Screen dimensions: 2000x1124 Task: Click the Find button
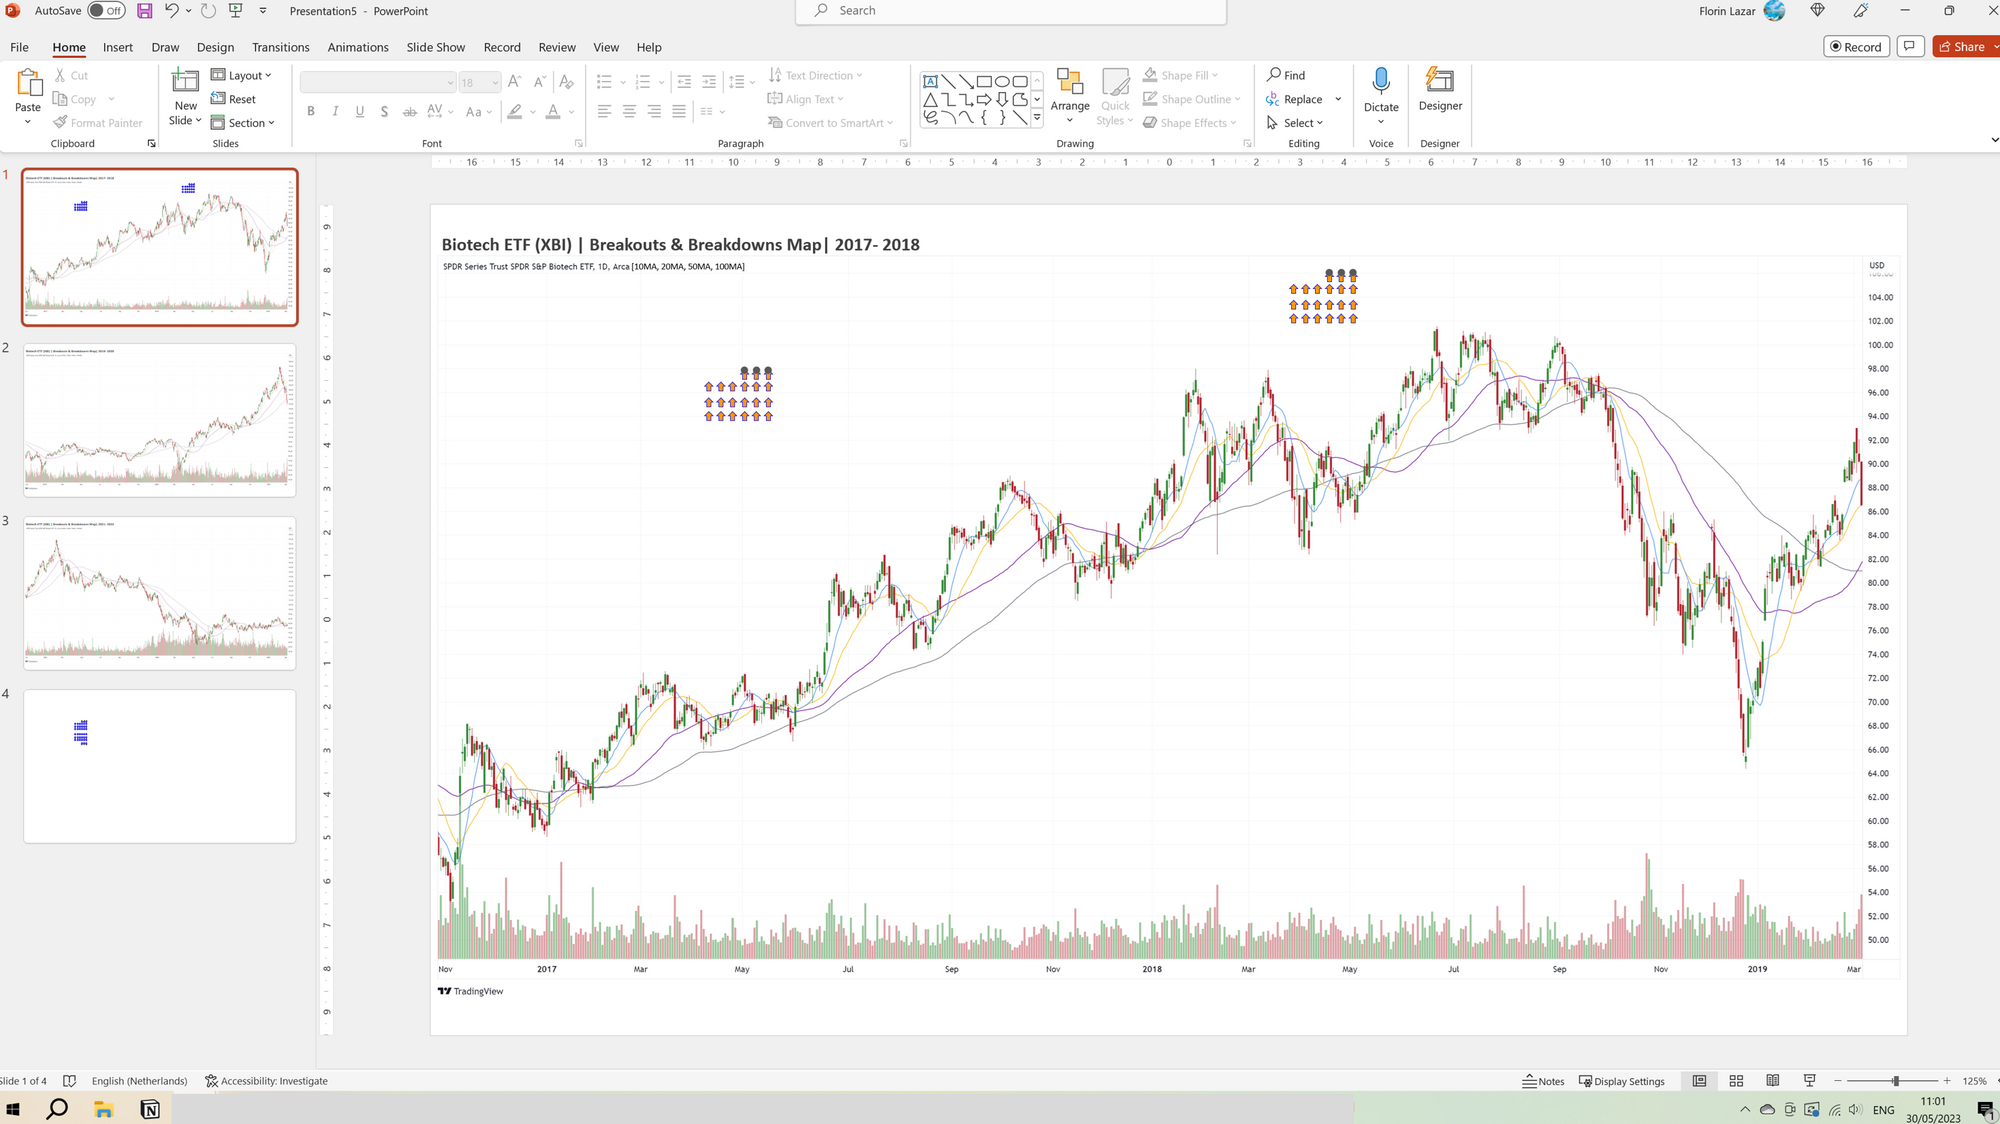[1286, 75]
